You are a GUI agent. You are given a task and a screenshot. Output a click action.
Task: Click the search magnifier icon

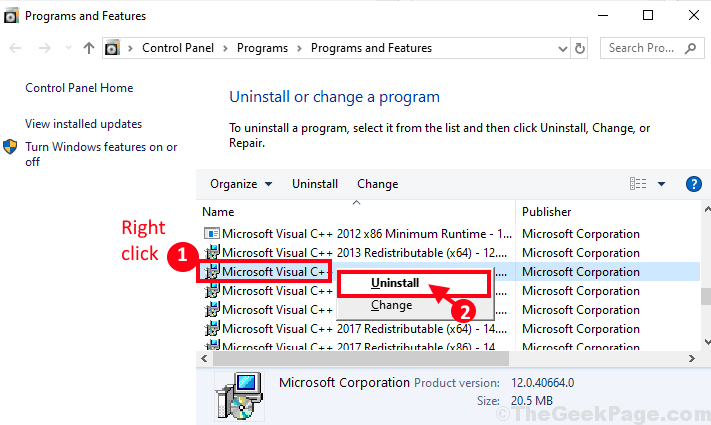point(690,48)
